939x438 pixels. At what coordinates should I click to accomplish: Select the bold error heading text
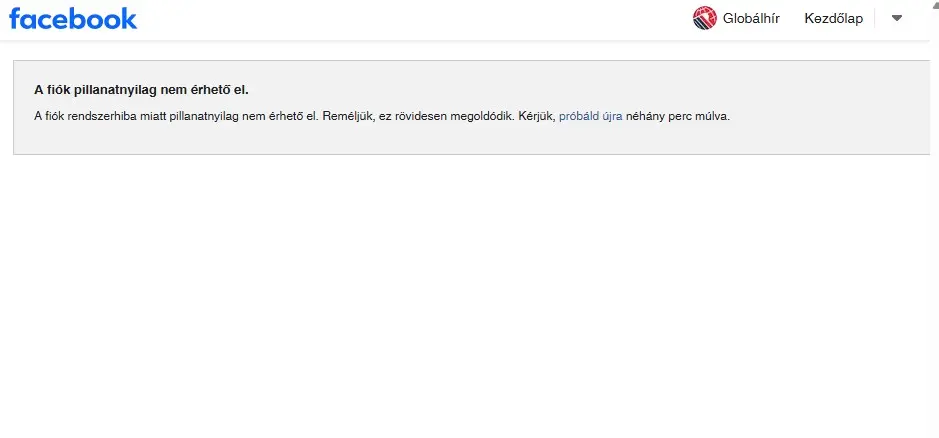[x=141, y=90]
